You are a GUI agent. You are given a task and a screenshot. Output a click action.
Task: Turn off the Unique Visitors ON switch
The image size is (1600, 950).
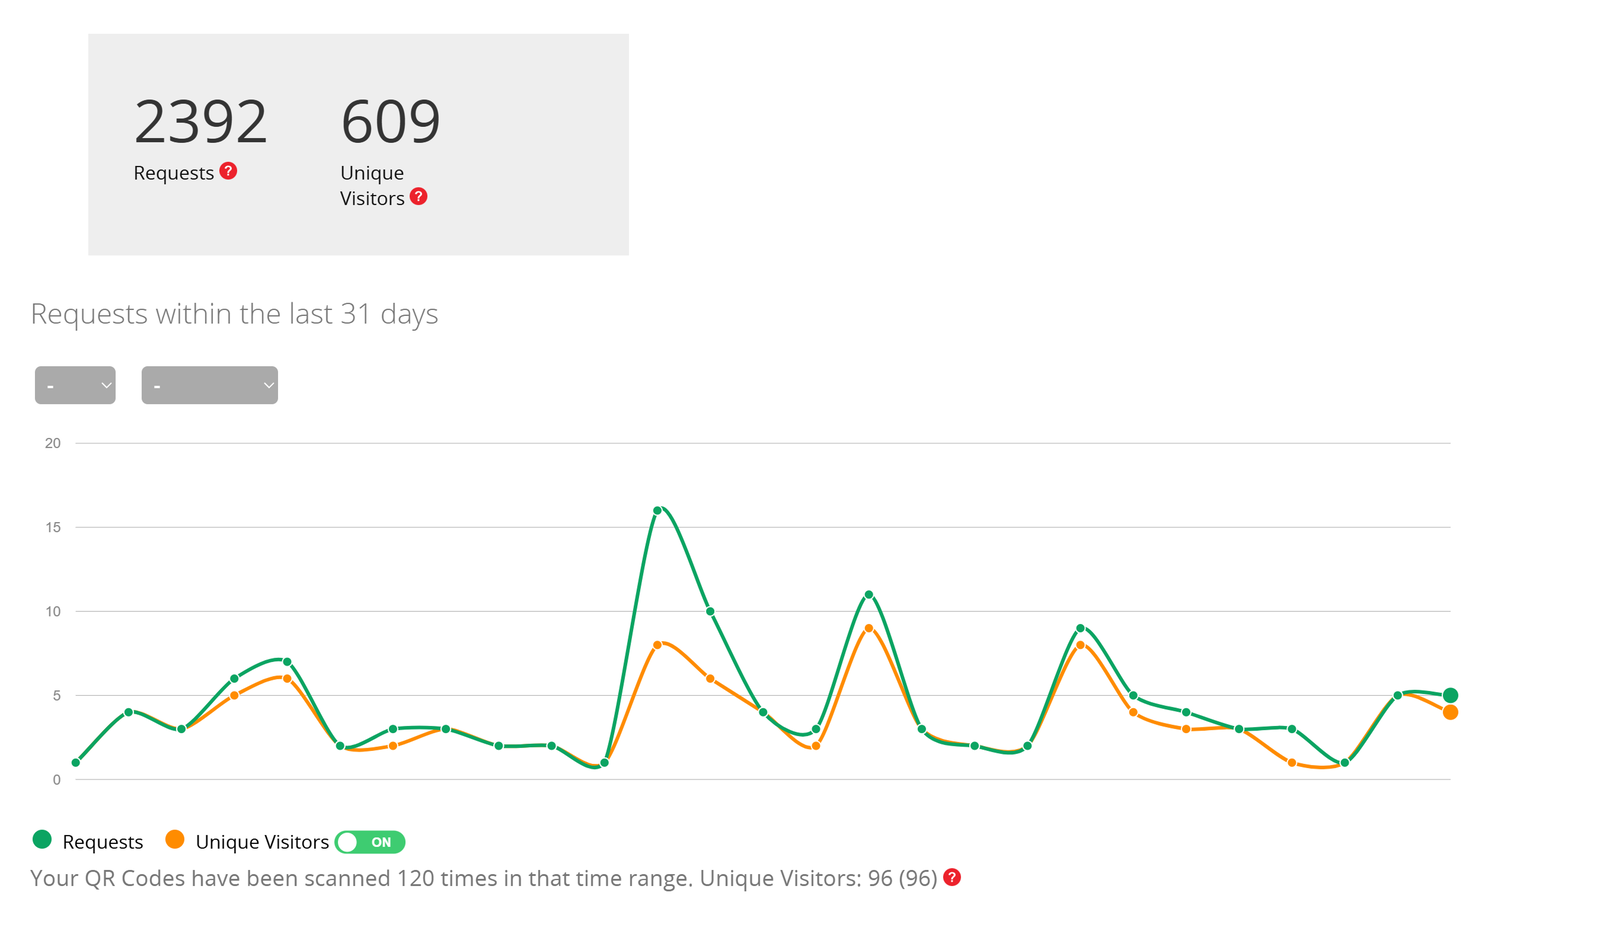(370, 842)
